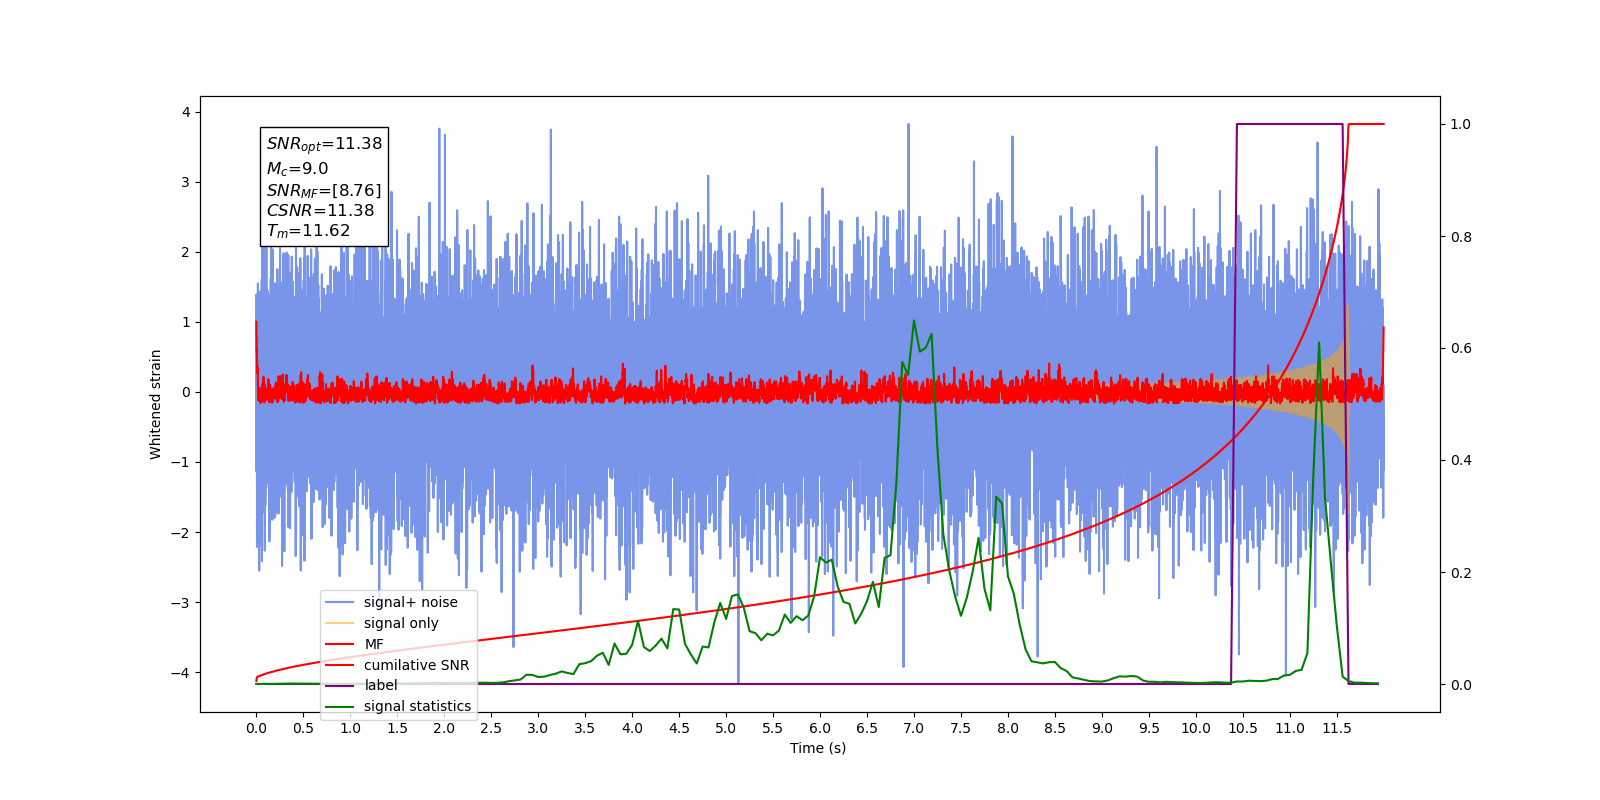Viewport: 1600px width, 800px height.
Task: Click the orange 'signal only' legend line
Action: click(340, 623)
